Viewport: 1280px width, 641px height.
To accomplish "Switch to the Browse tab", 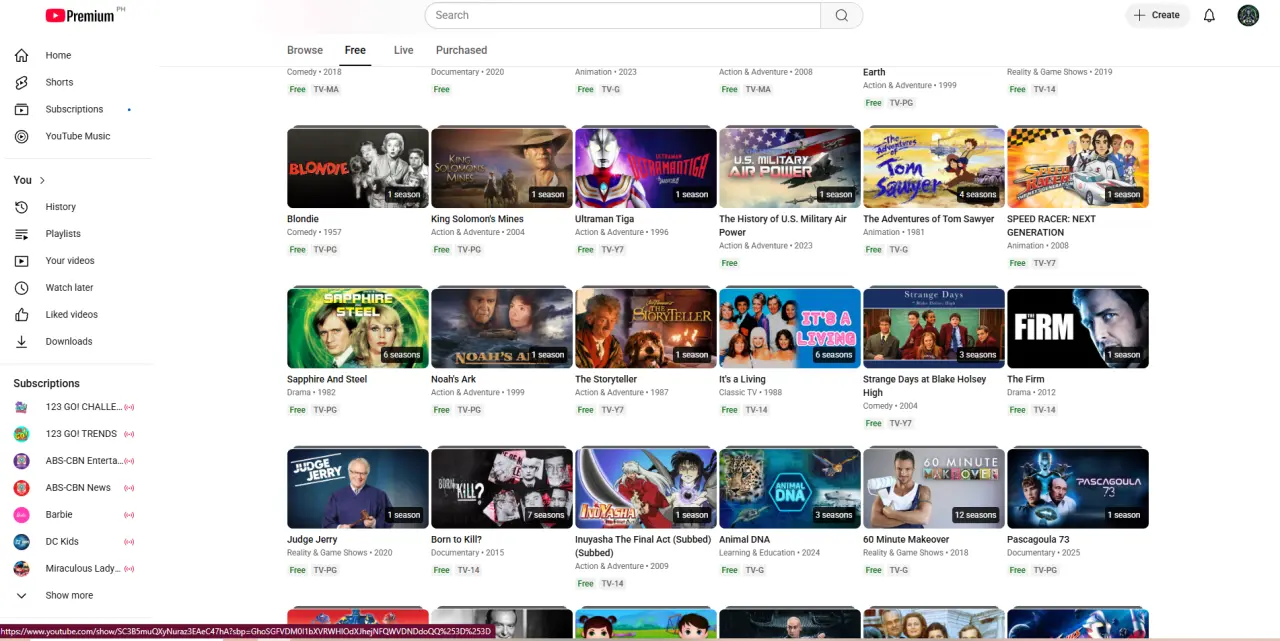I will [305, 50].
